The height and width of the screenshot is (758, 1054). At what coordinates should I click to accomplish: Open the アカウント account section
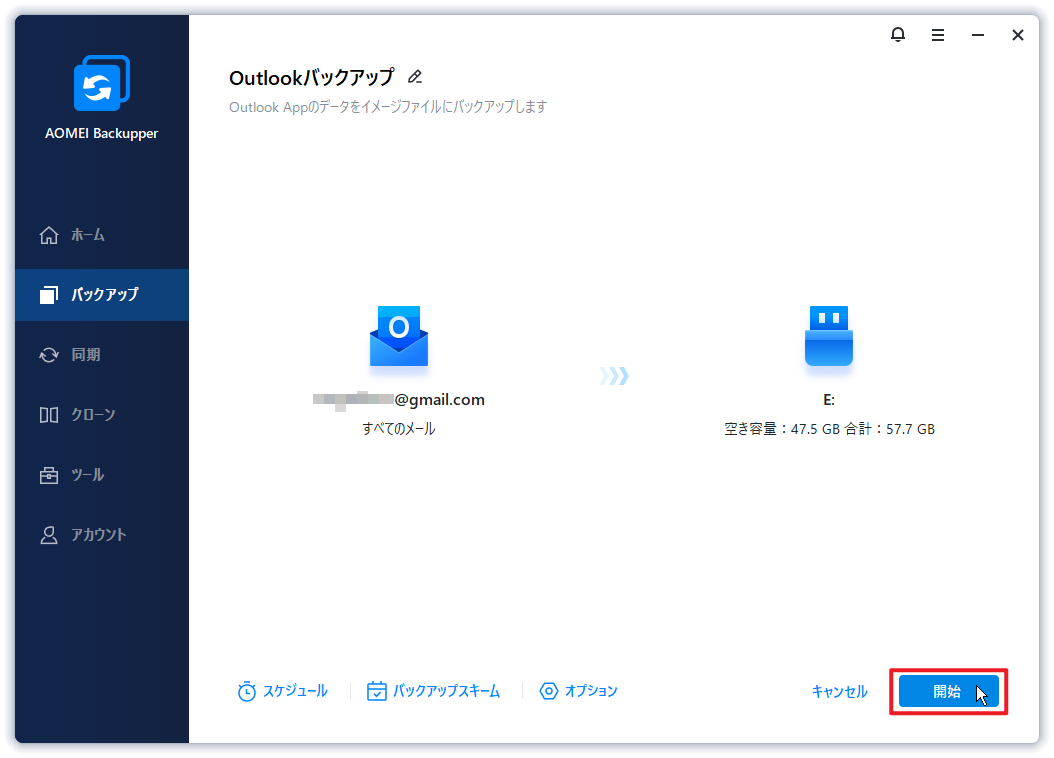[x=102, y=535]
